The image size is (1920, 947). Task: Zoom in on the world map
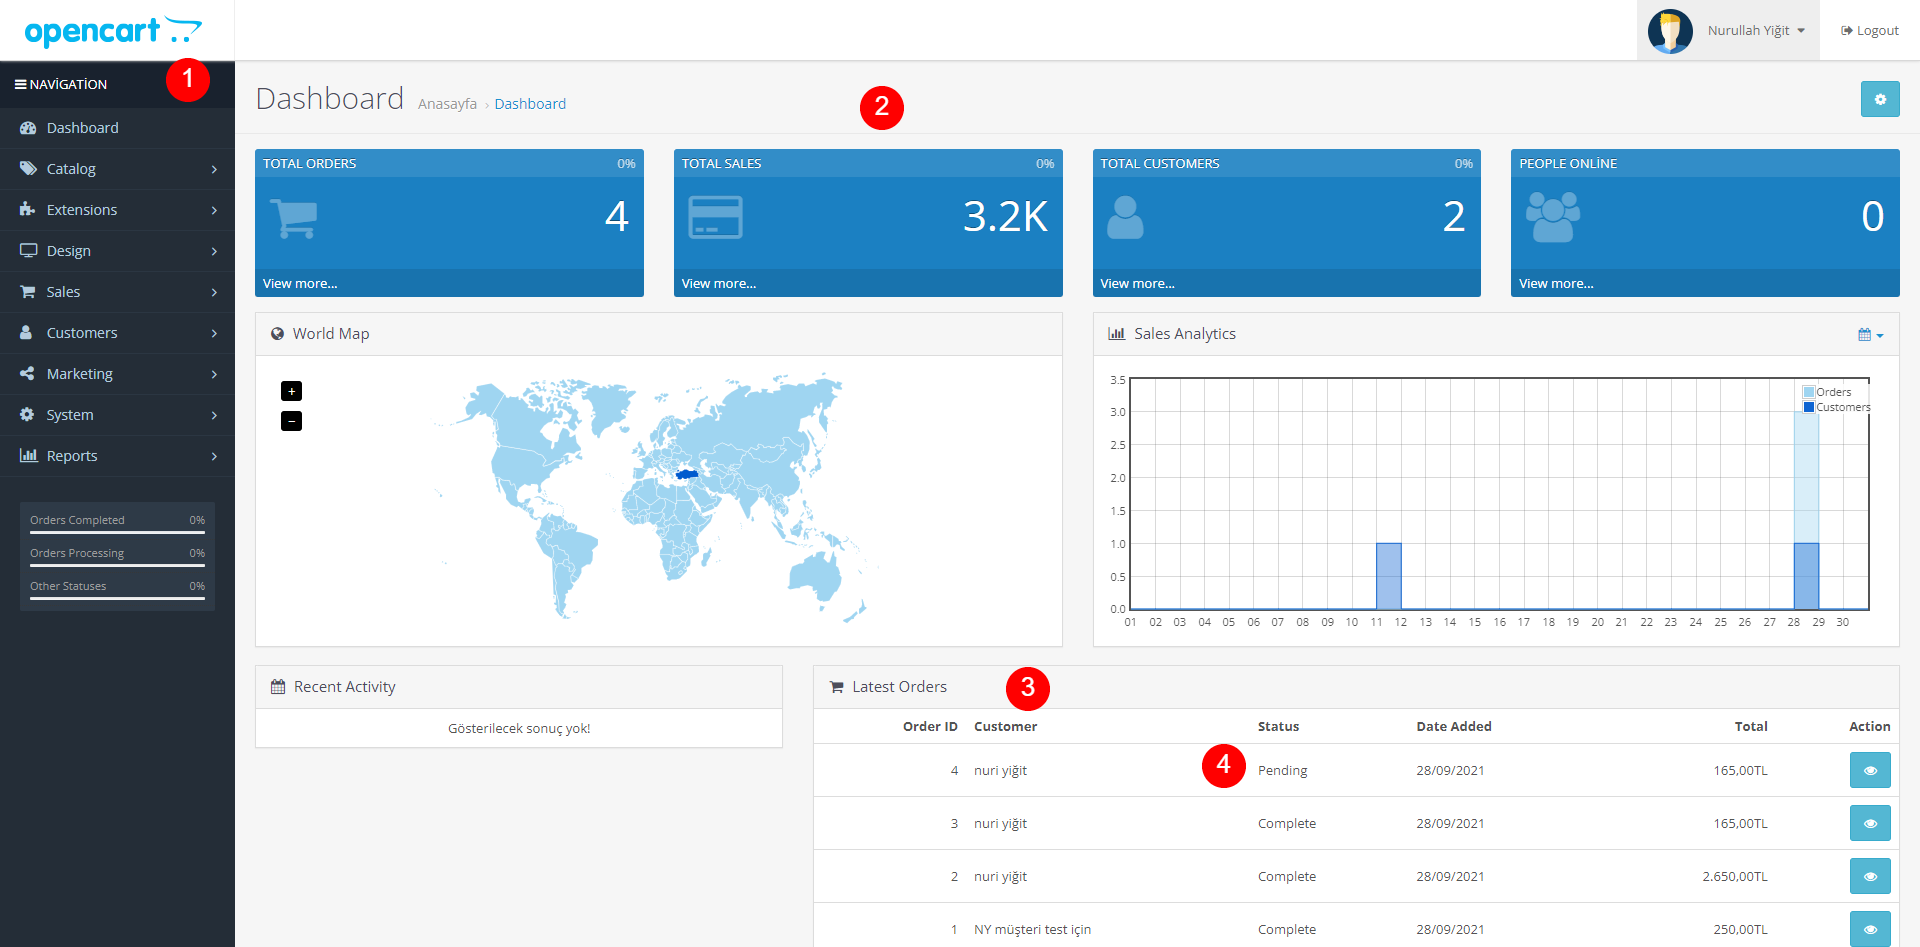click(x=291, y=391)
